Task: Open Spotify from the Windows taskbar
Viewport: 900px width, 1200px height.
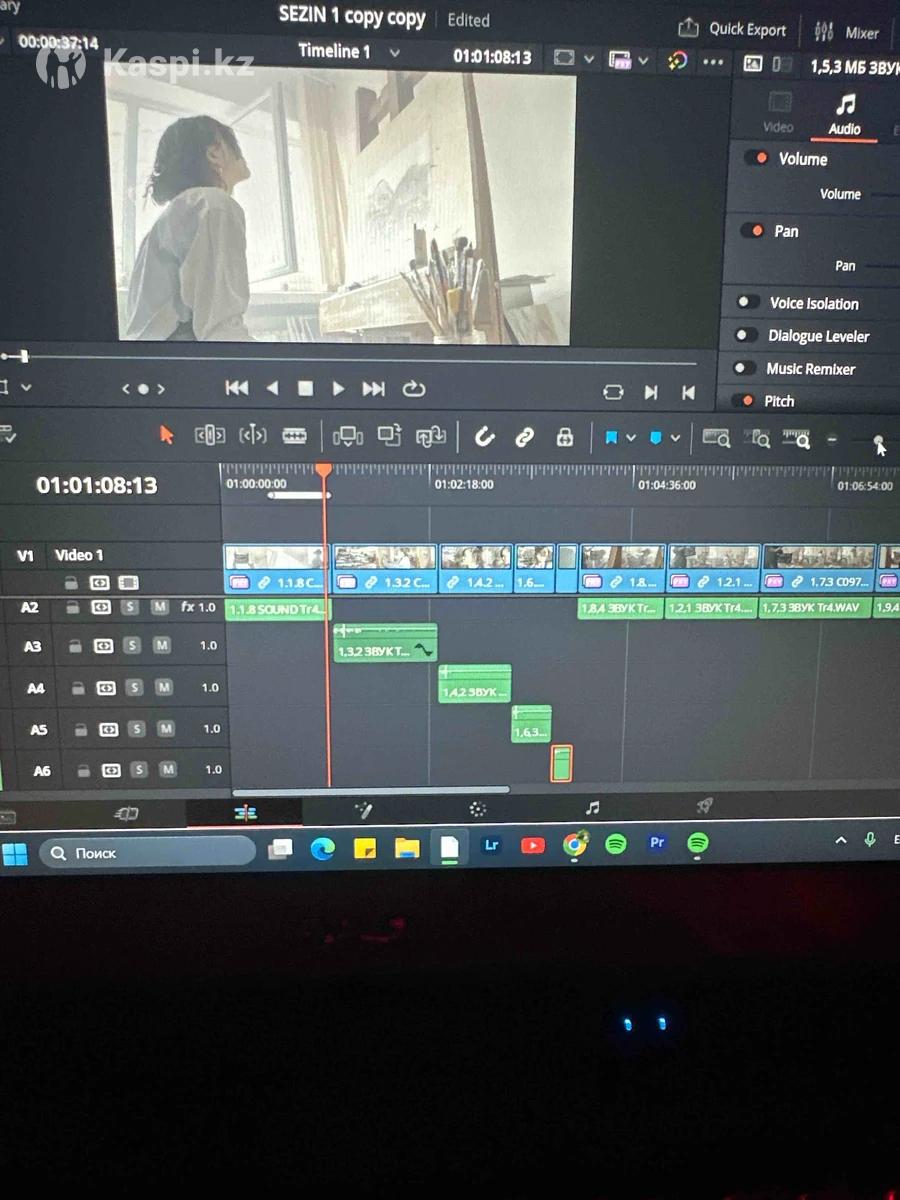Action: click(616, 845)
